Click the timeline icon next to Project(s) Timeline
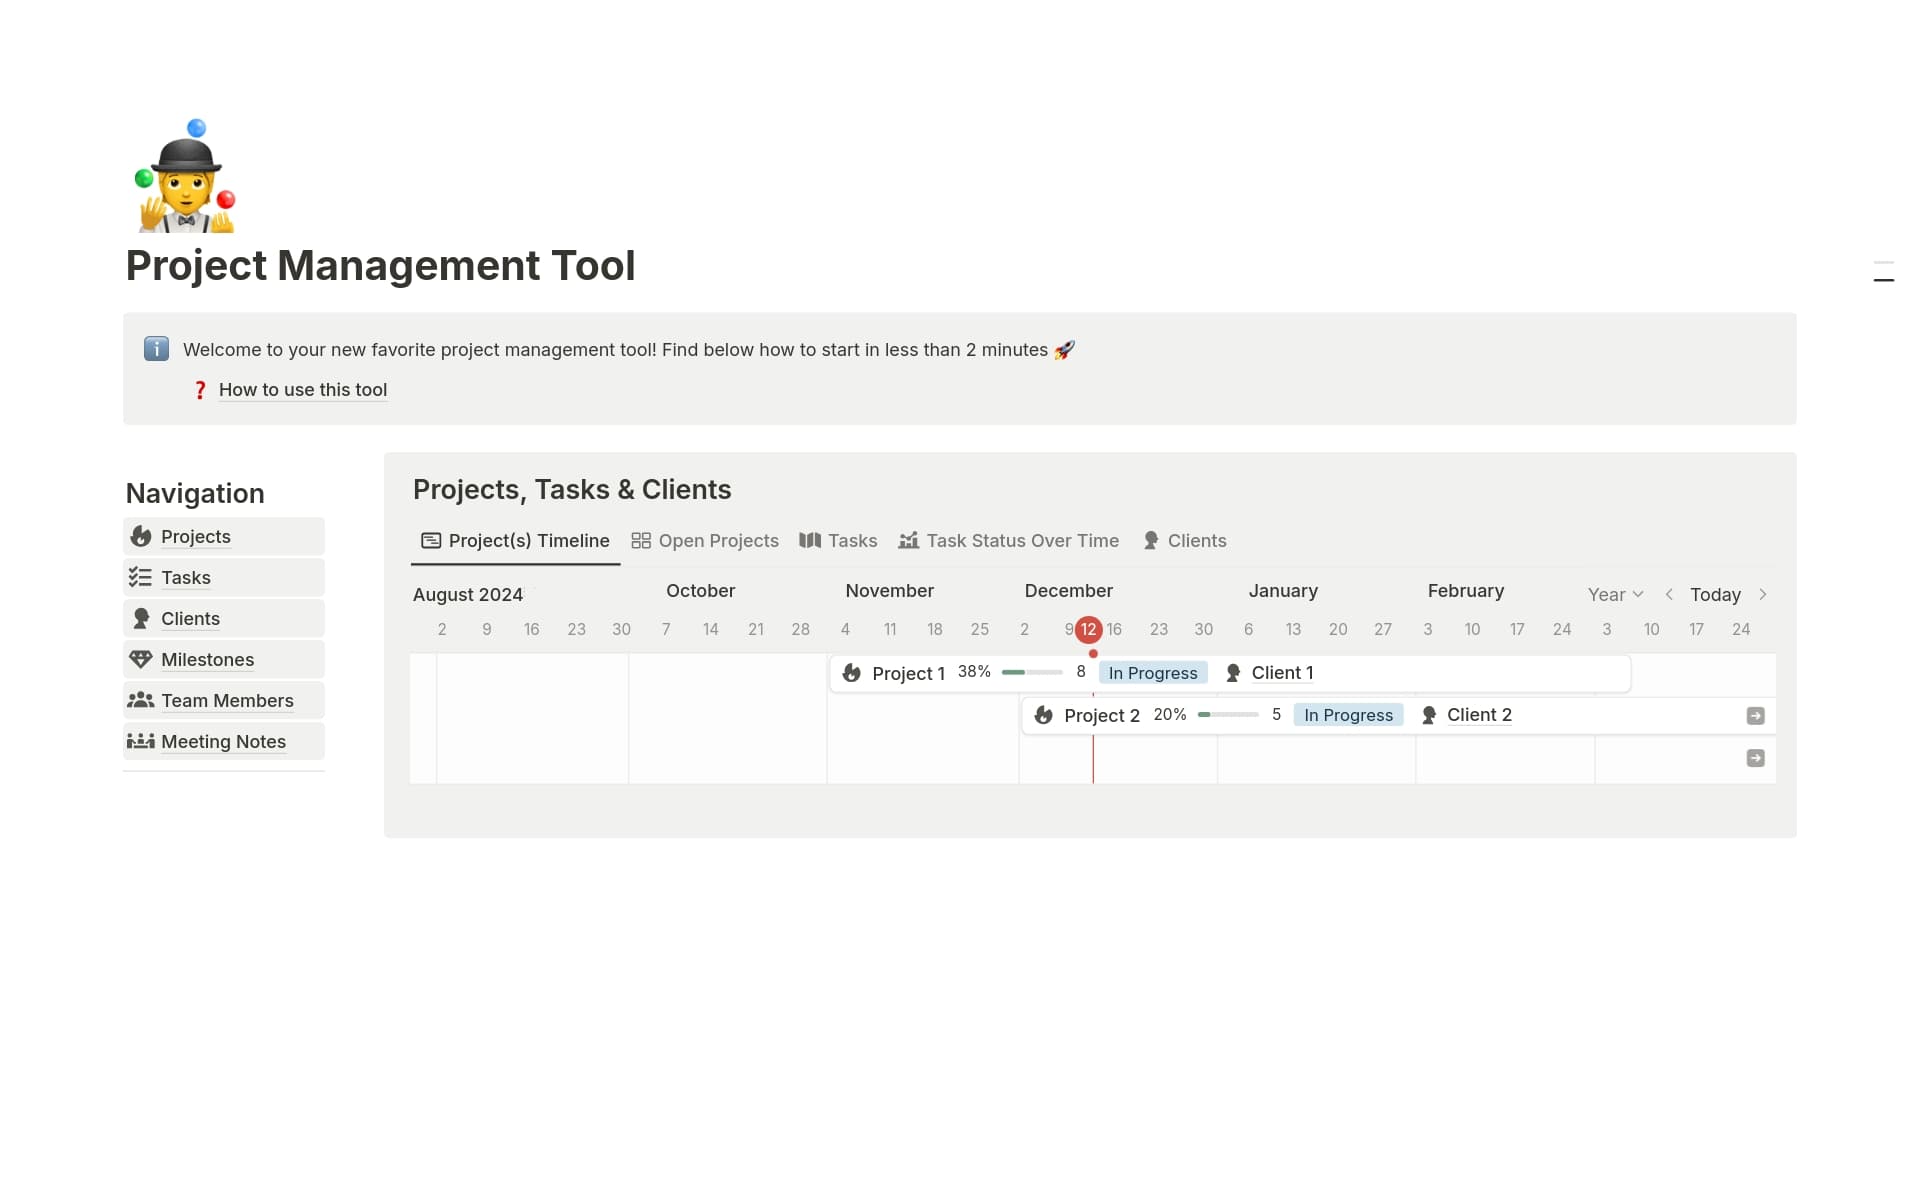 [x=430, y=540]
